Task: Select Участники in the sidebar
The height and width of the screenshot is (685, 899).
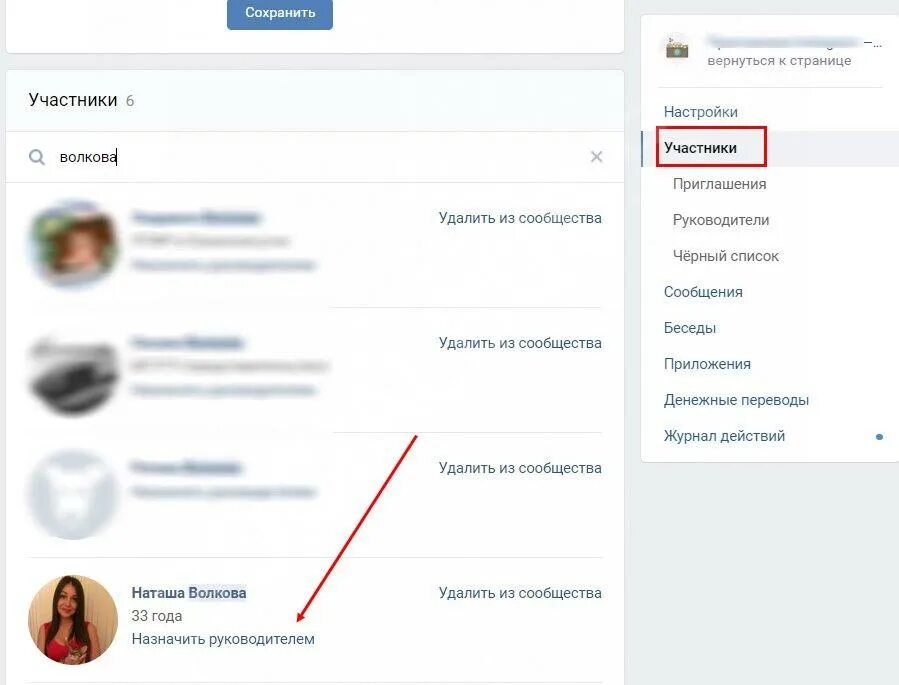Action: (700, 148)
